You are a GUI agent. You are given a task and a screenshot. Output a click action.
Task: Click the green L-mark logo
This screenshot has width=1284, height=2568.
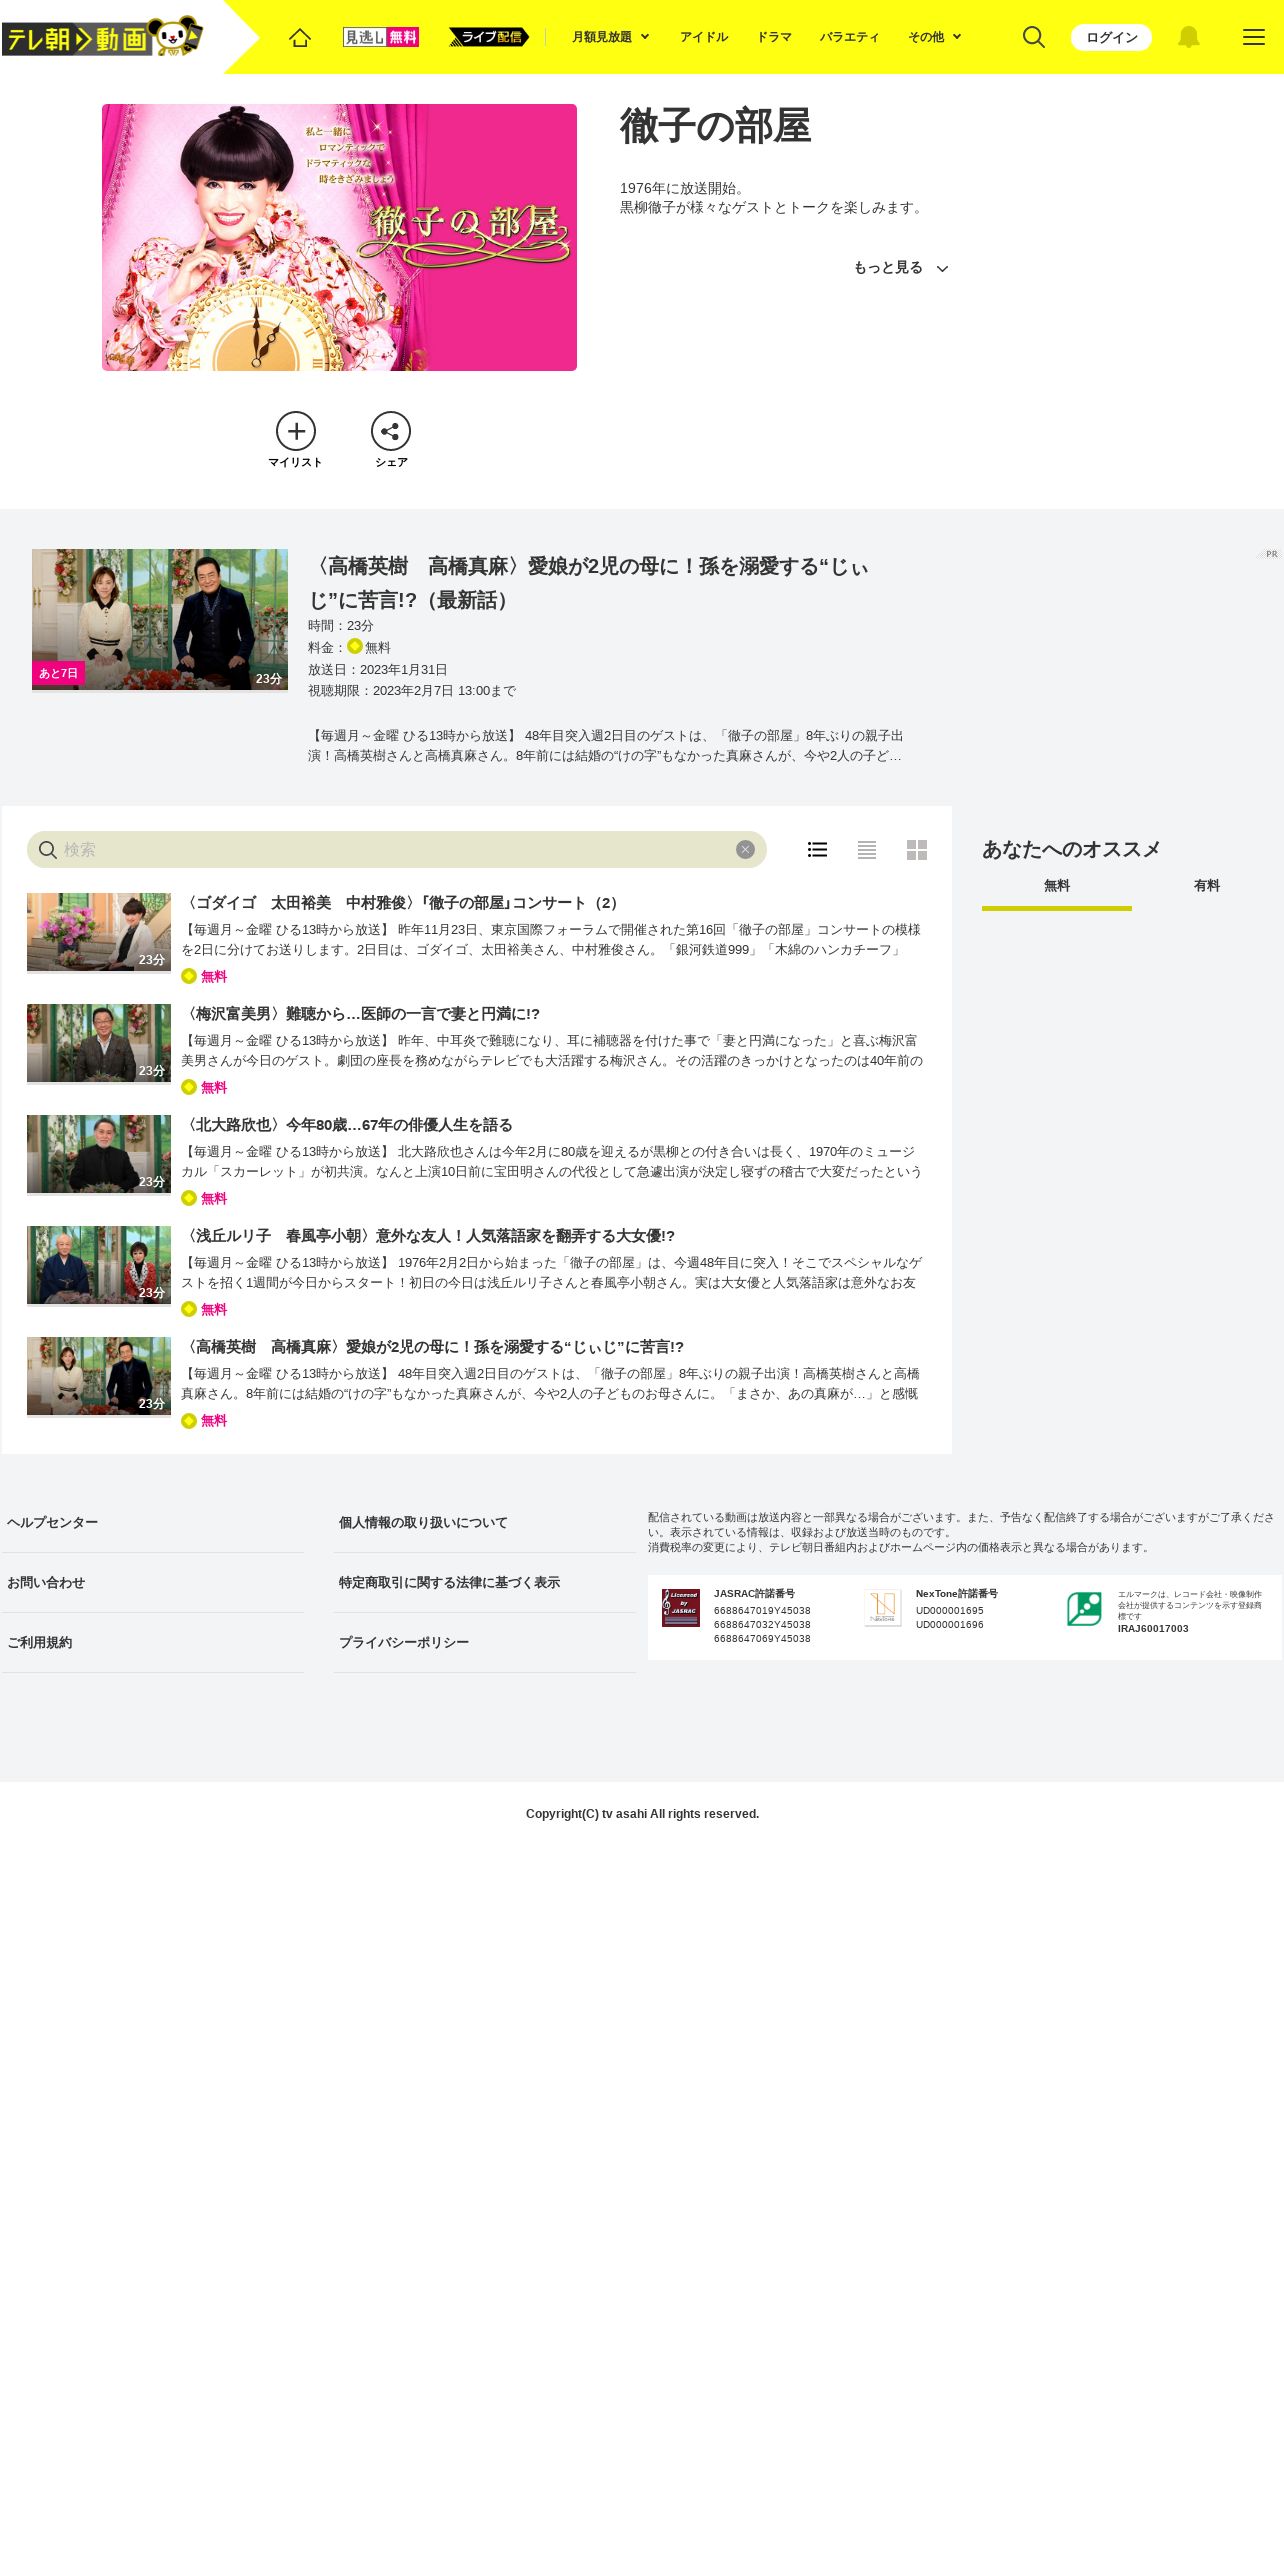pyautogui.click(x=1084, y=1609)
